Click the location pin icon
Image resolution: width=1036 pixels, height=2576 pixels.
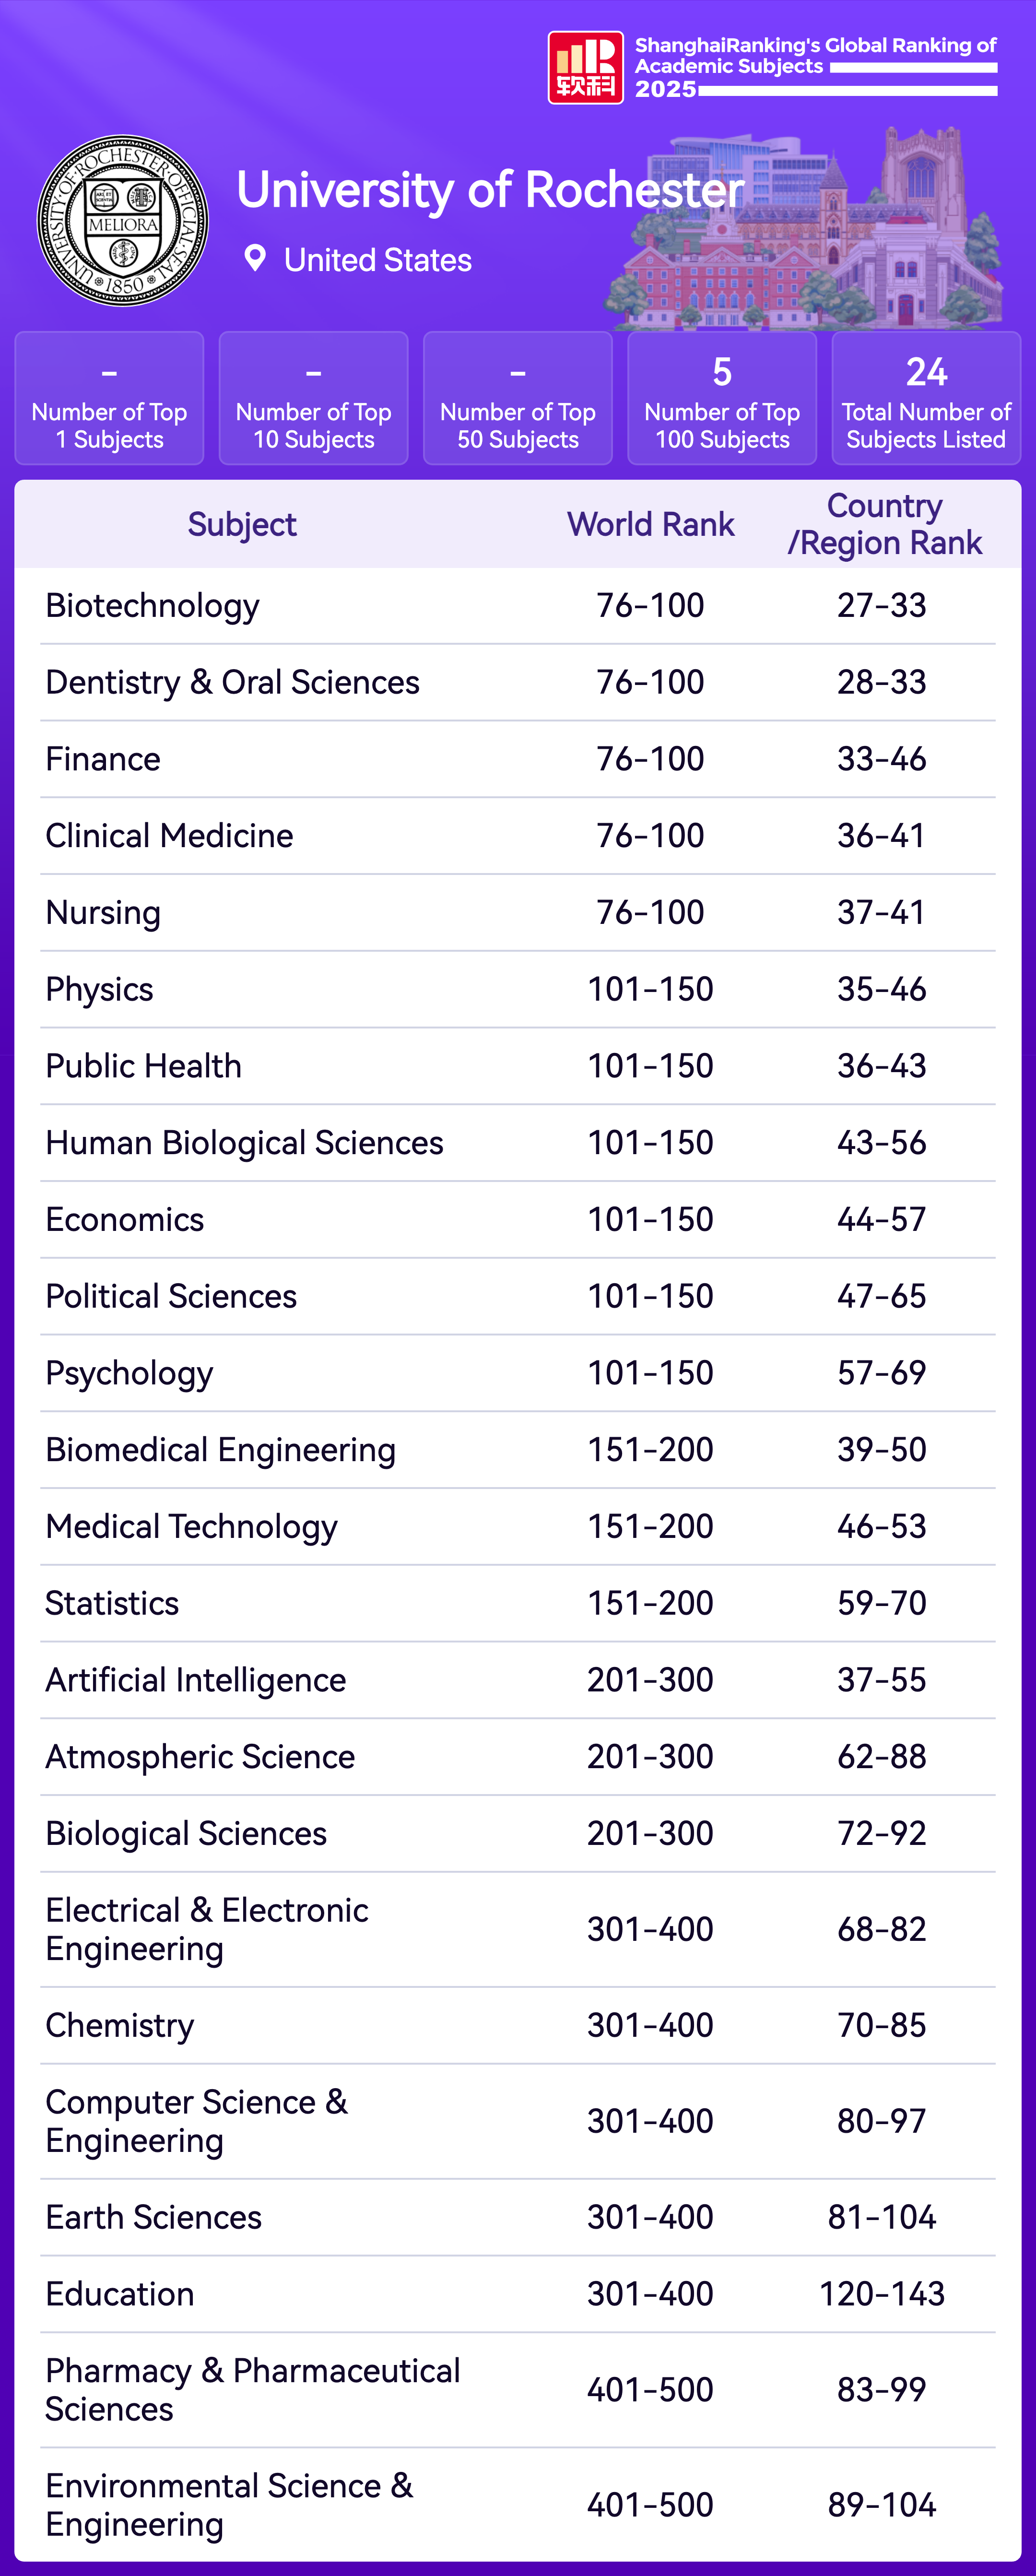click(255, 259)
